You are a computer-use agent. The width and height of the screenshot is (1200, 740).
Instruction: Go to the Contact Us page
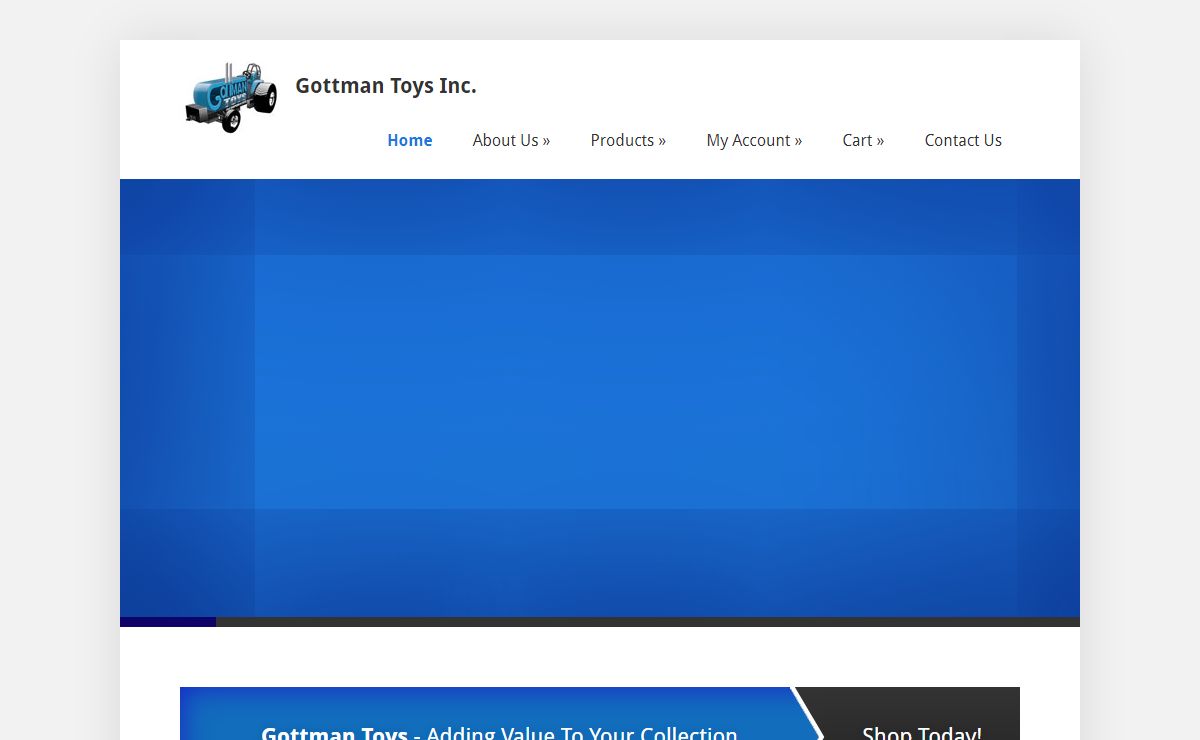click(963, 140)
